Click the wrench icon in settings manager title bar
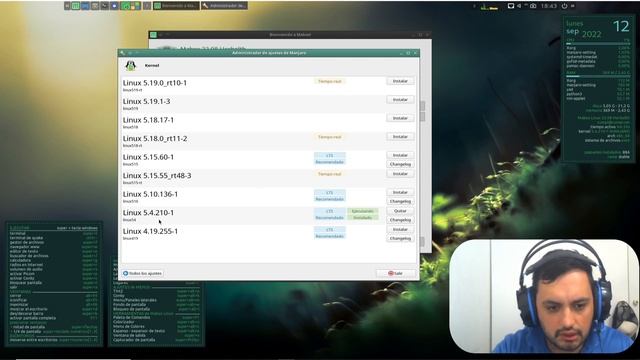The image size is (640, 360). 122,53
